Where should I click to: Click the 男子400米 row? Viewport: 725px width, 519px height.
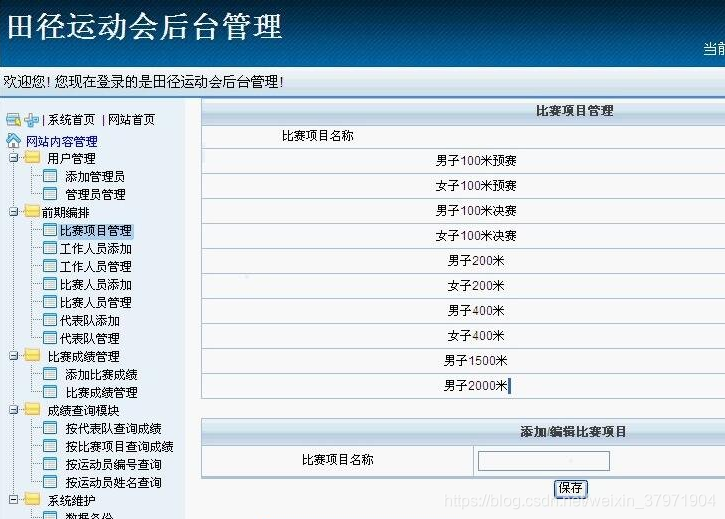463,311
